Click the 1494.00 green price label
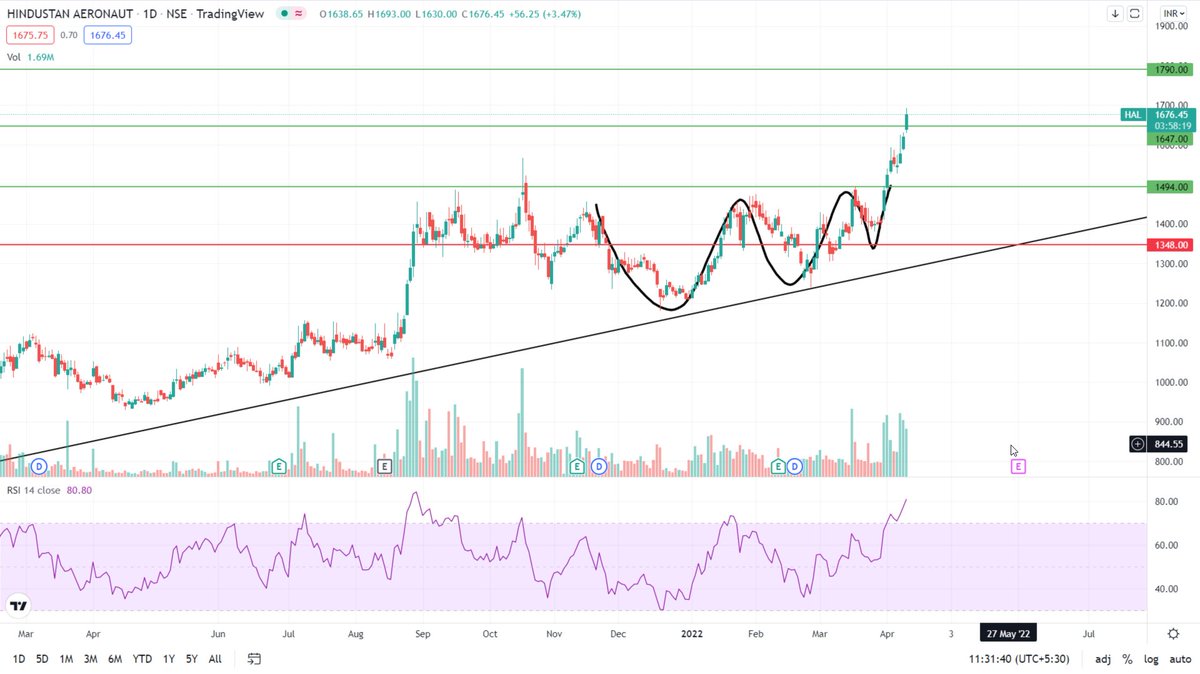This screenshot has height=674, width=1200. click(1169, 187)
